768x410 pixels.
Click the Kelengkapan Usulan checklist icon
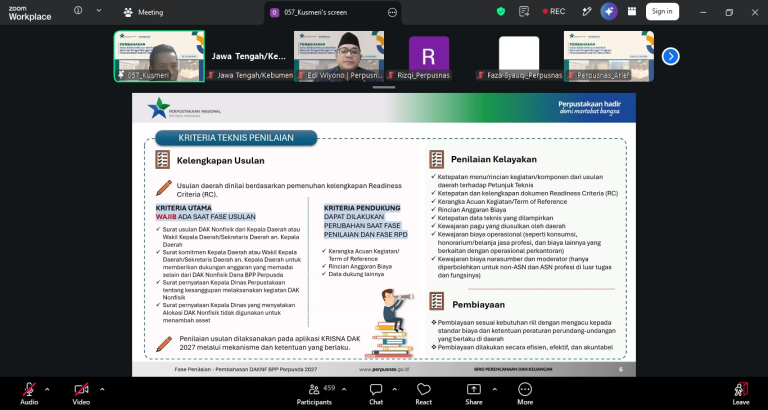[163, 160]
